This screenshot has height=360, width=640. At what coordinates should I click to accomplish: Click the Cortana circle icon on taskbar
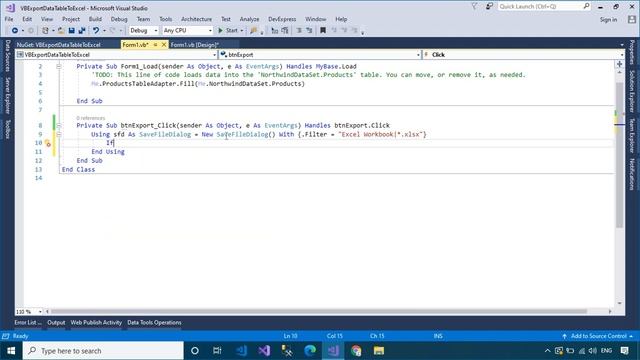pos(195,351)
